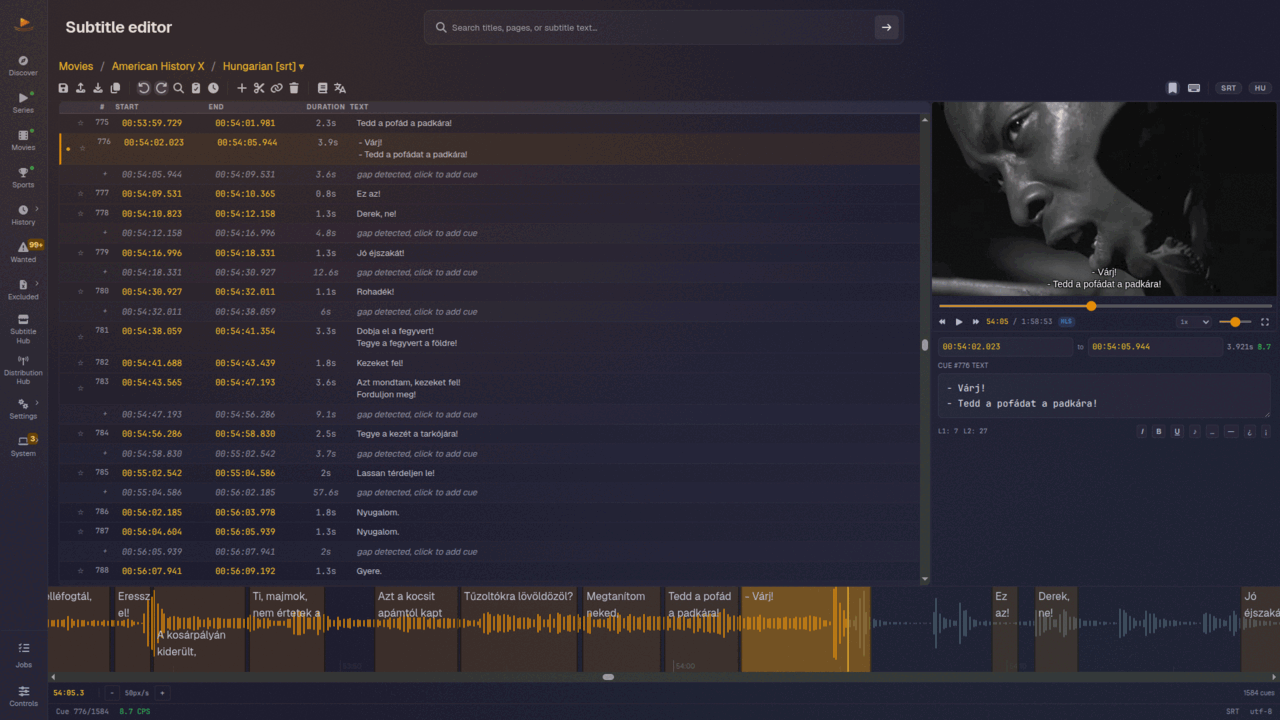Adjust the volume slider in the player
The height and width of the screenshot is (720, 1280).
point(1235,322)
